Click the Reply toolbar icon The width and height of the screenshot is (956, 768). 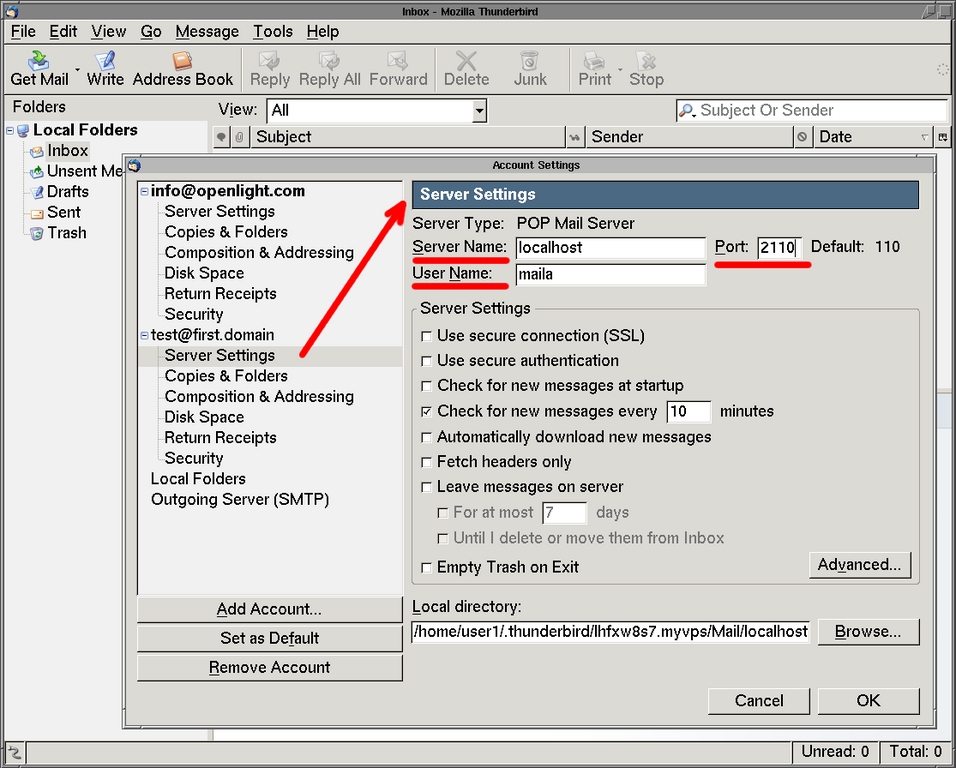269,62
